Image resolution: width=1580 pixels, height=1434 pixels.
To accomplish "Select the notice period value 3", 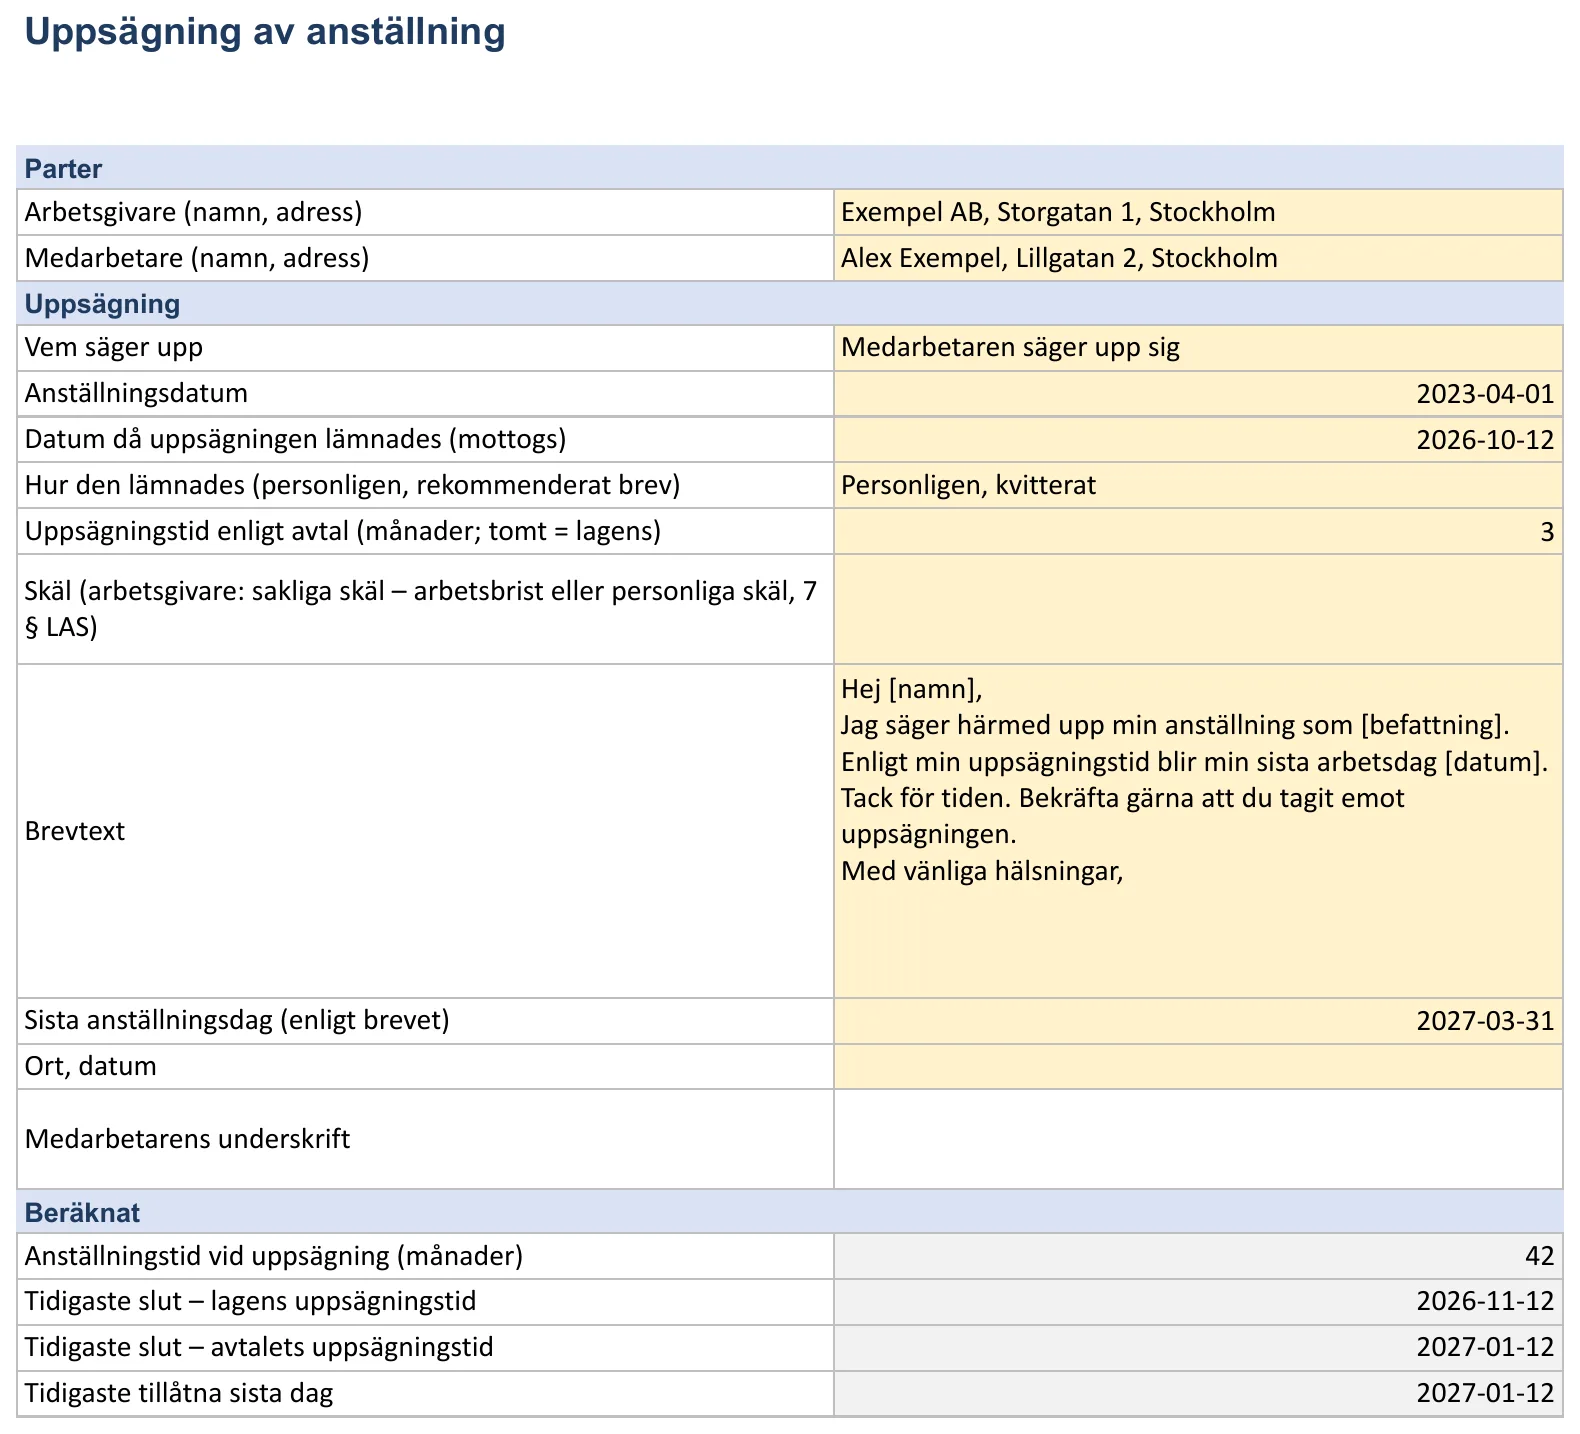I will click(x=1198, y=531).
